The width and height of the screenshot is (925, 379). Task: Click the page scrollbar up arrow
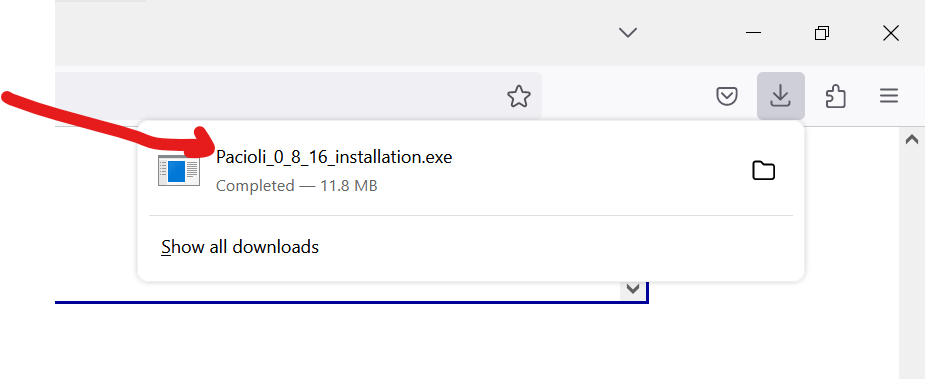point(911,139)
